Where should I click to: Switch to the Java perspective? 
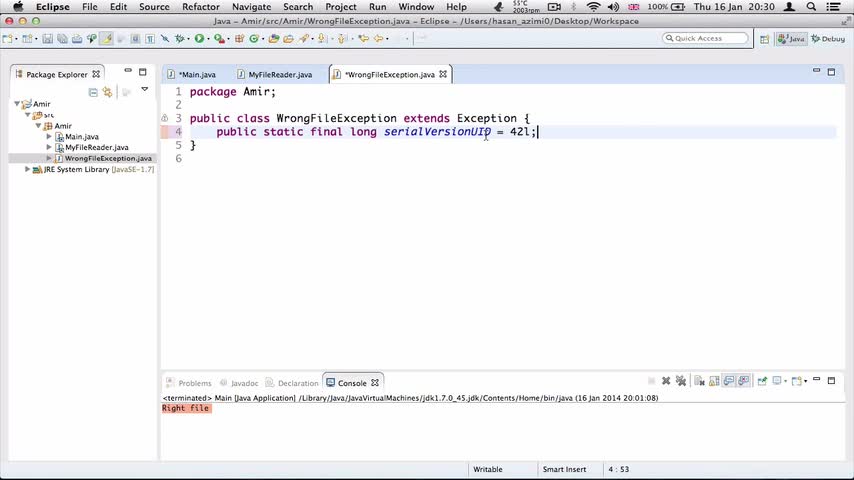(x=791, y=39)
